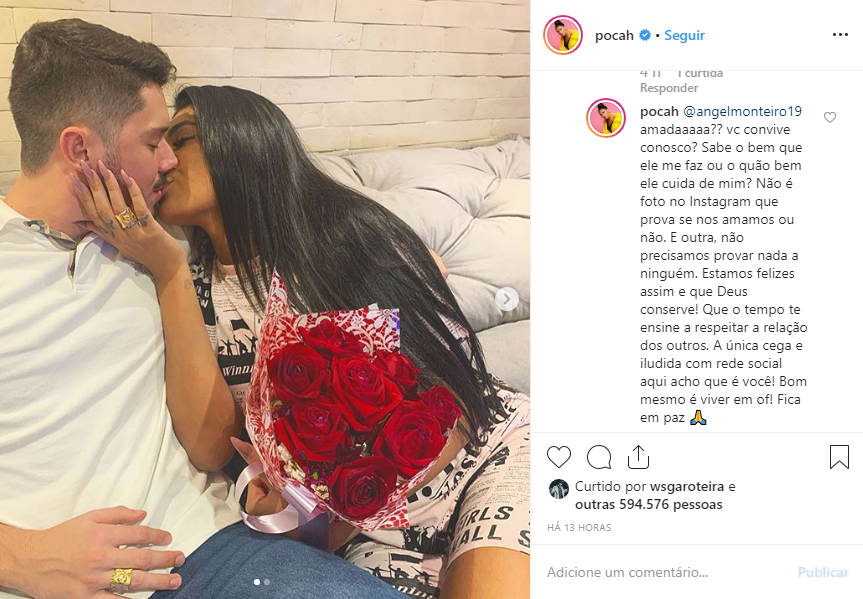Image resolution: width=863 pixels, height=599 pixels.
Task: Go to next photo with carousel arrow
Action: [507, 300]
